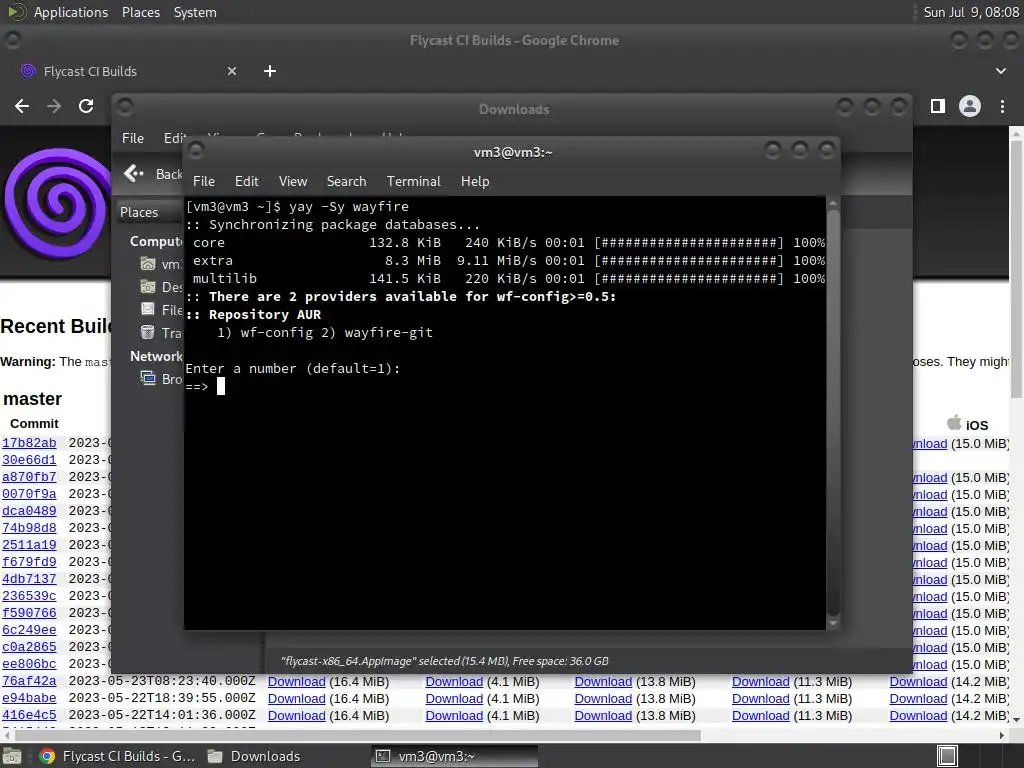This screenshot has width=1024, height=768.
Task: Open terminal Search menu
Action: 346,181
